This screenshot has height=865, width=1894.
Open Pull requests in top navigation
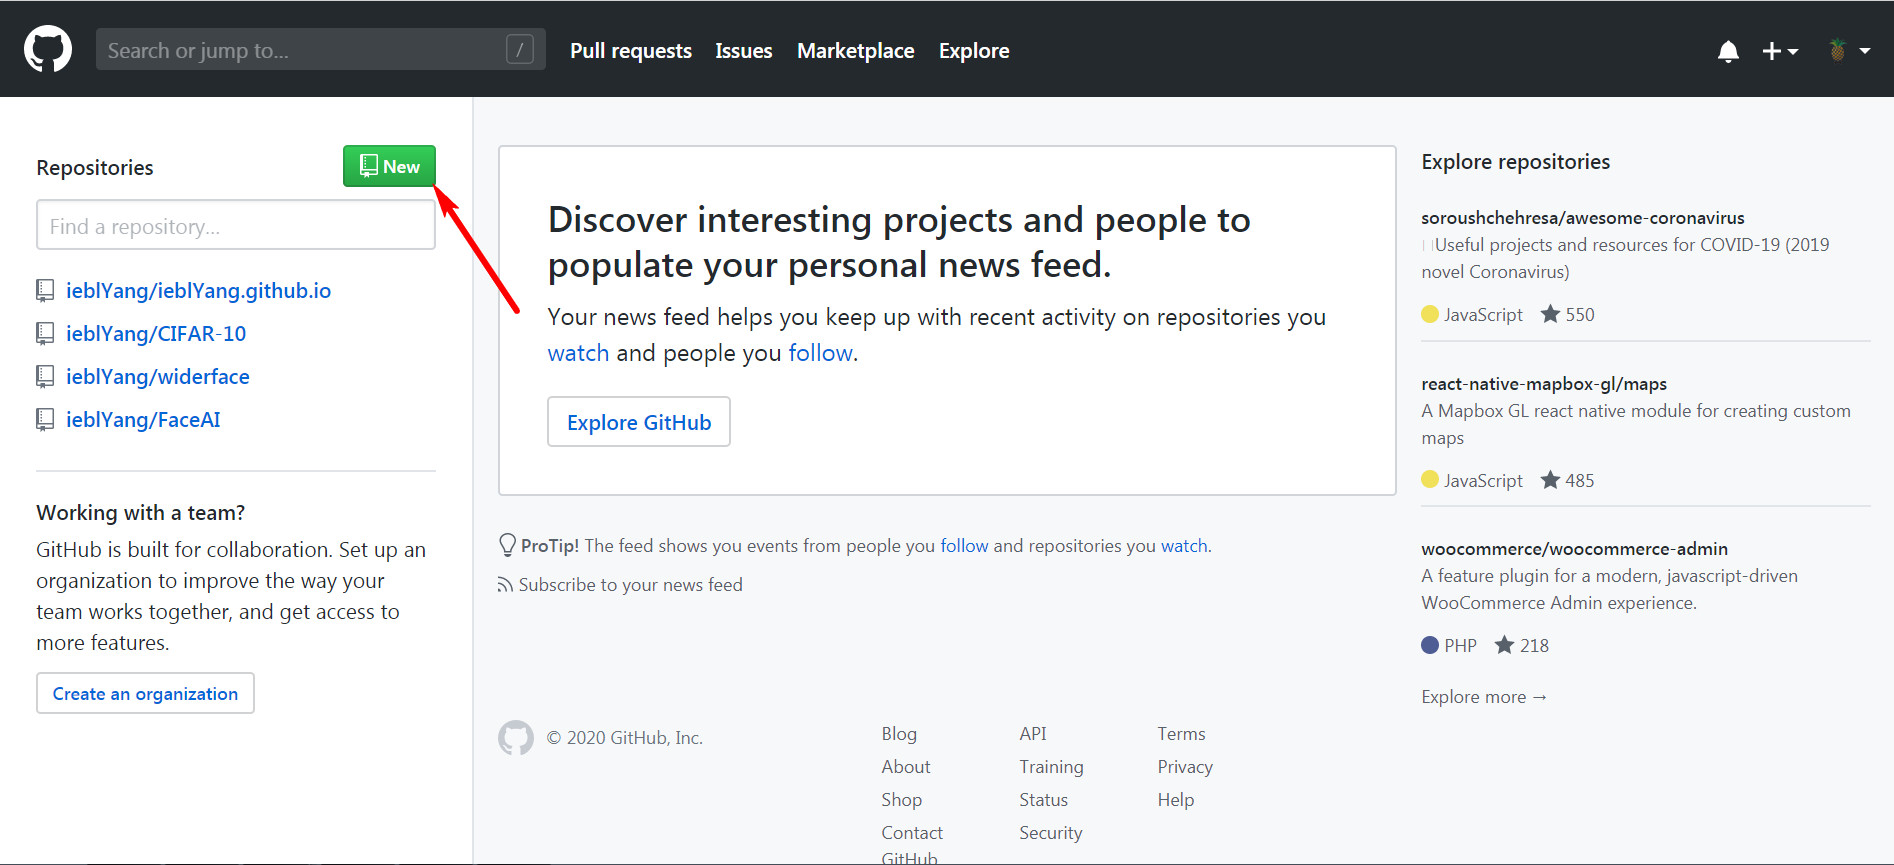[631, 51]
